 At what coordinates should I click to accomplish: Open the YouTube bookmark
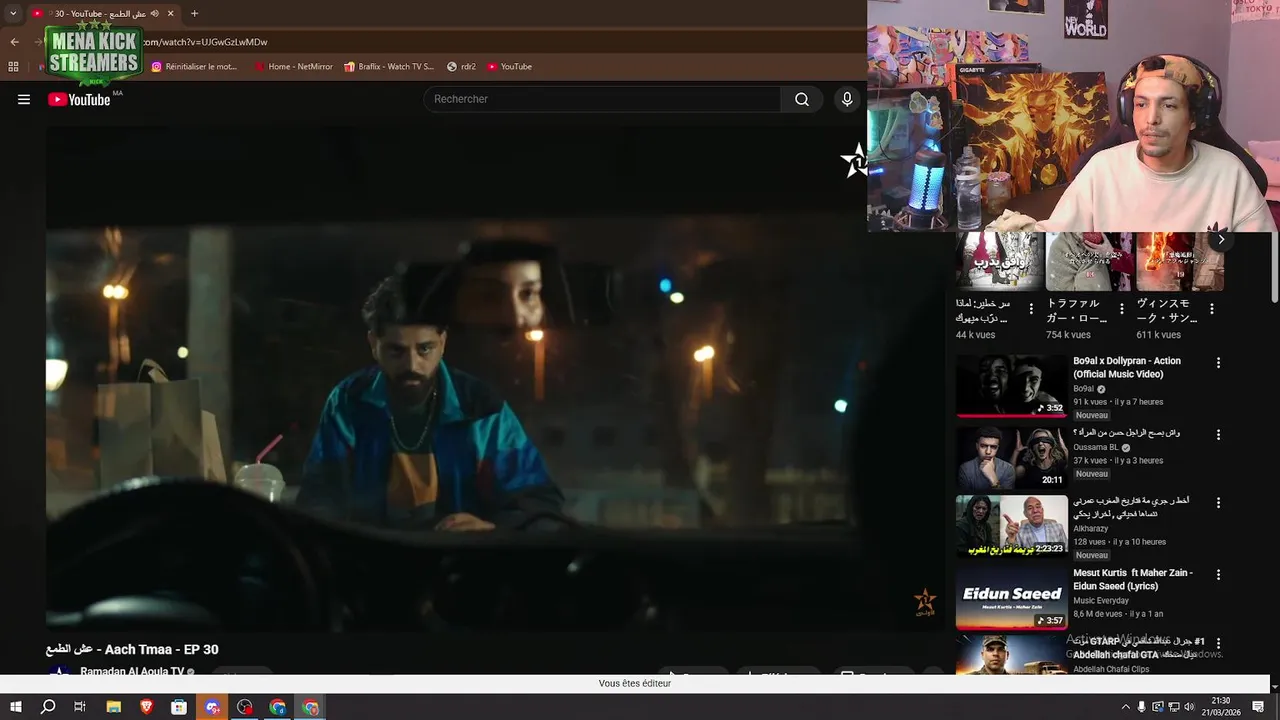click(510, 67)
